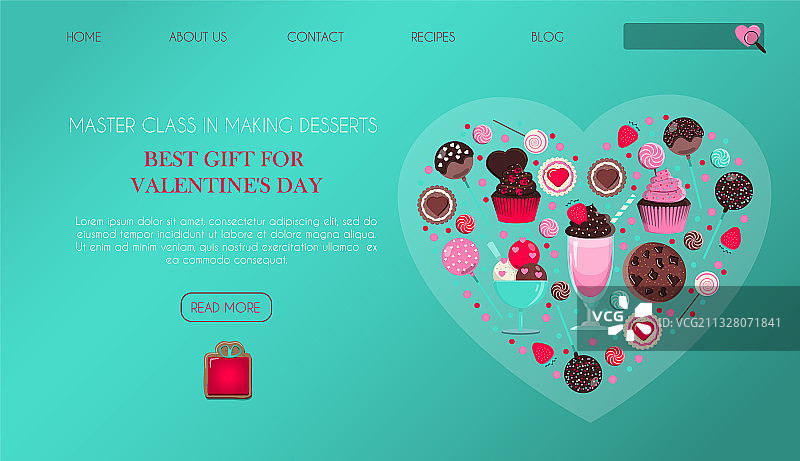800x461 pixels.
Task: Click the READ MORE button
Action: 226,307
